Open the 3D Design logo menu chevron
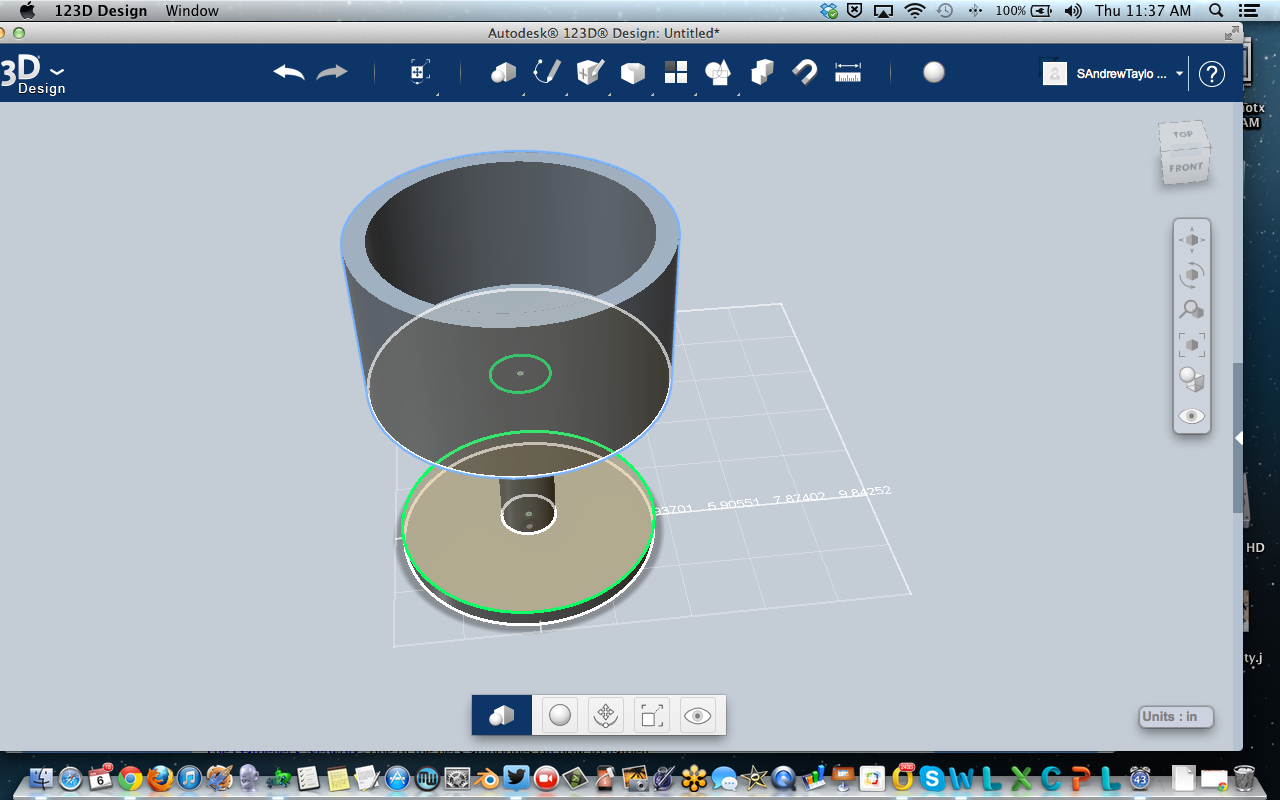 pos(57,72)
